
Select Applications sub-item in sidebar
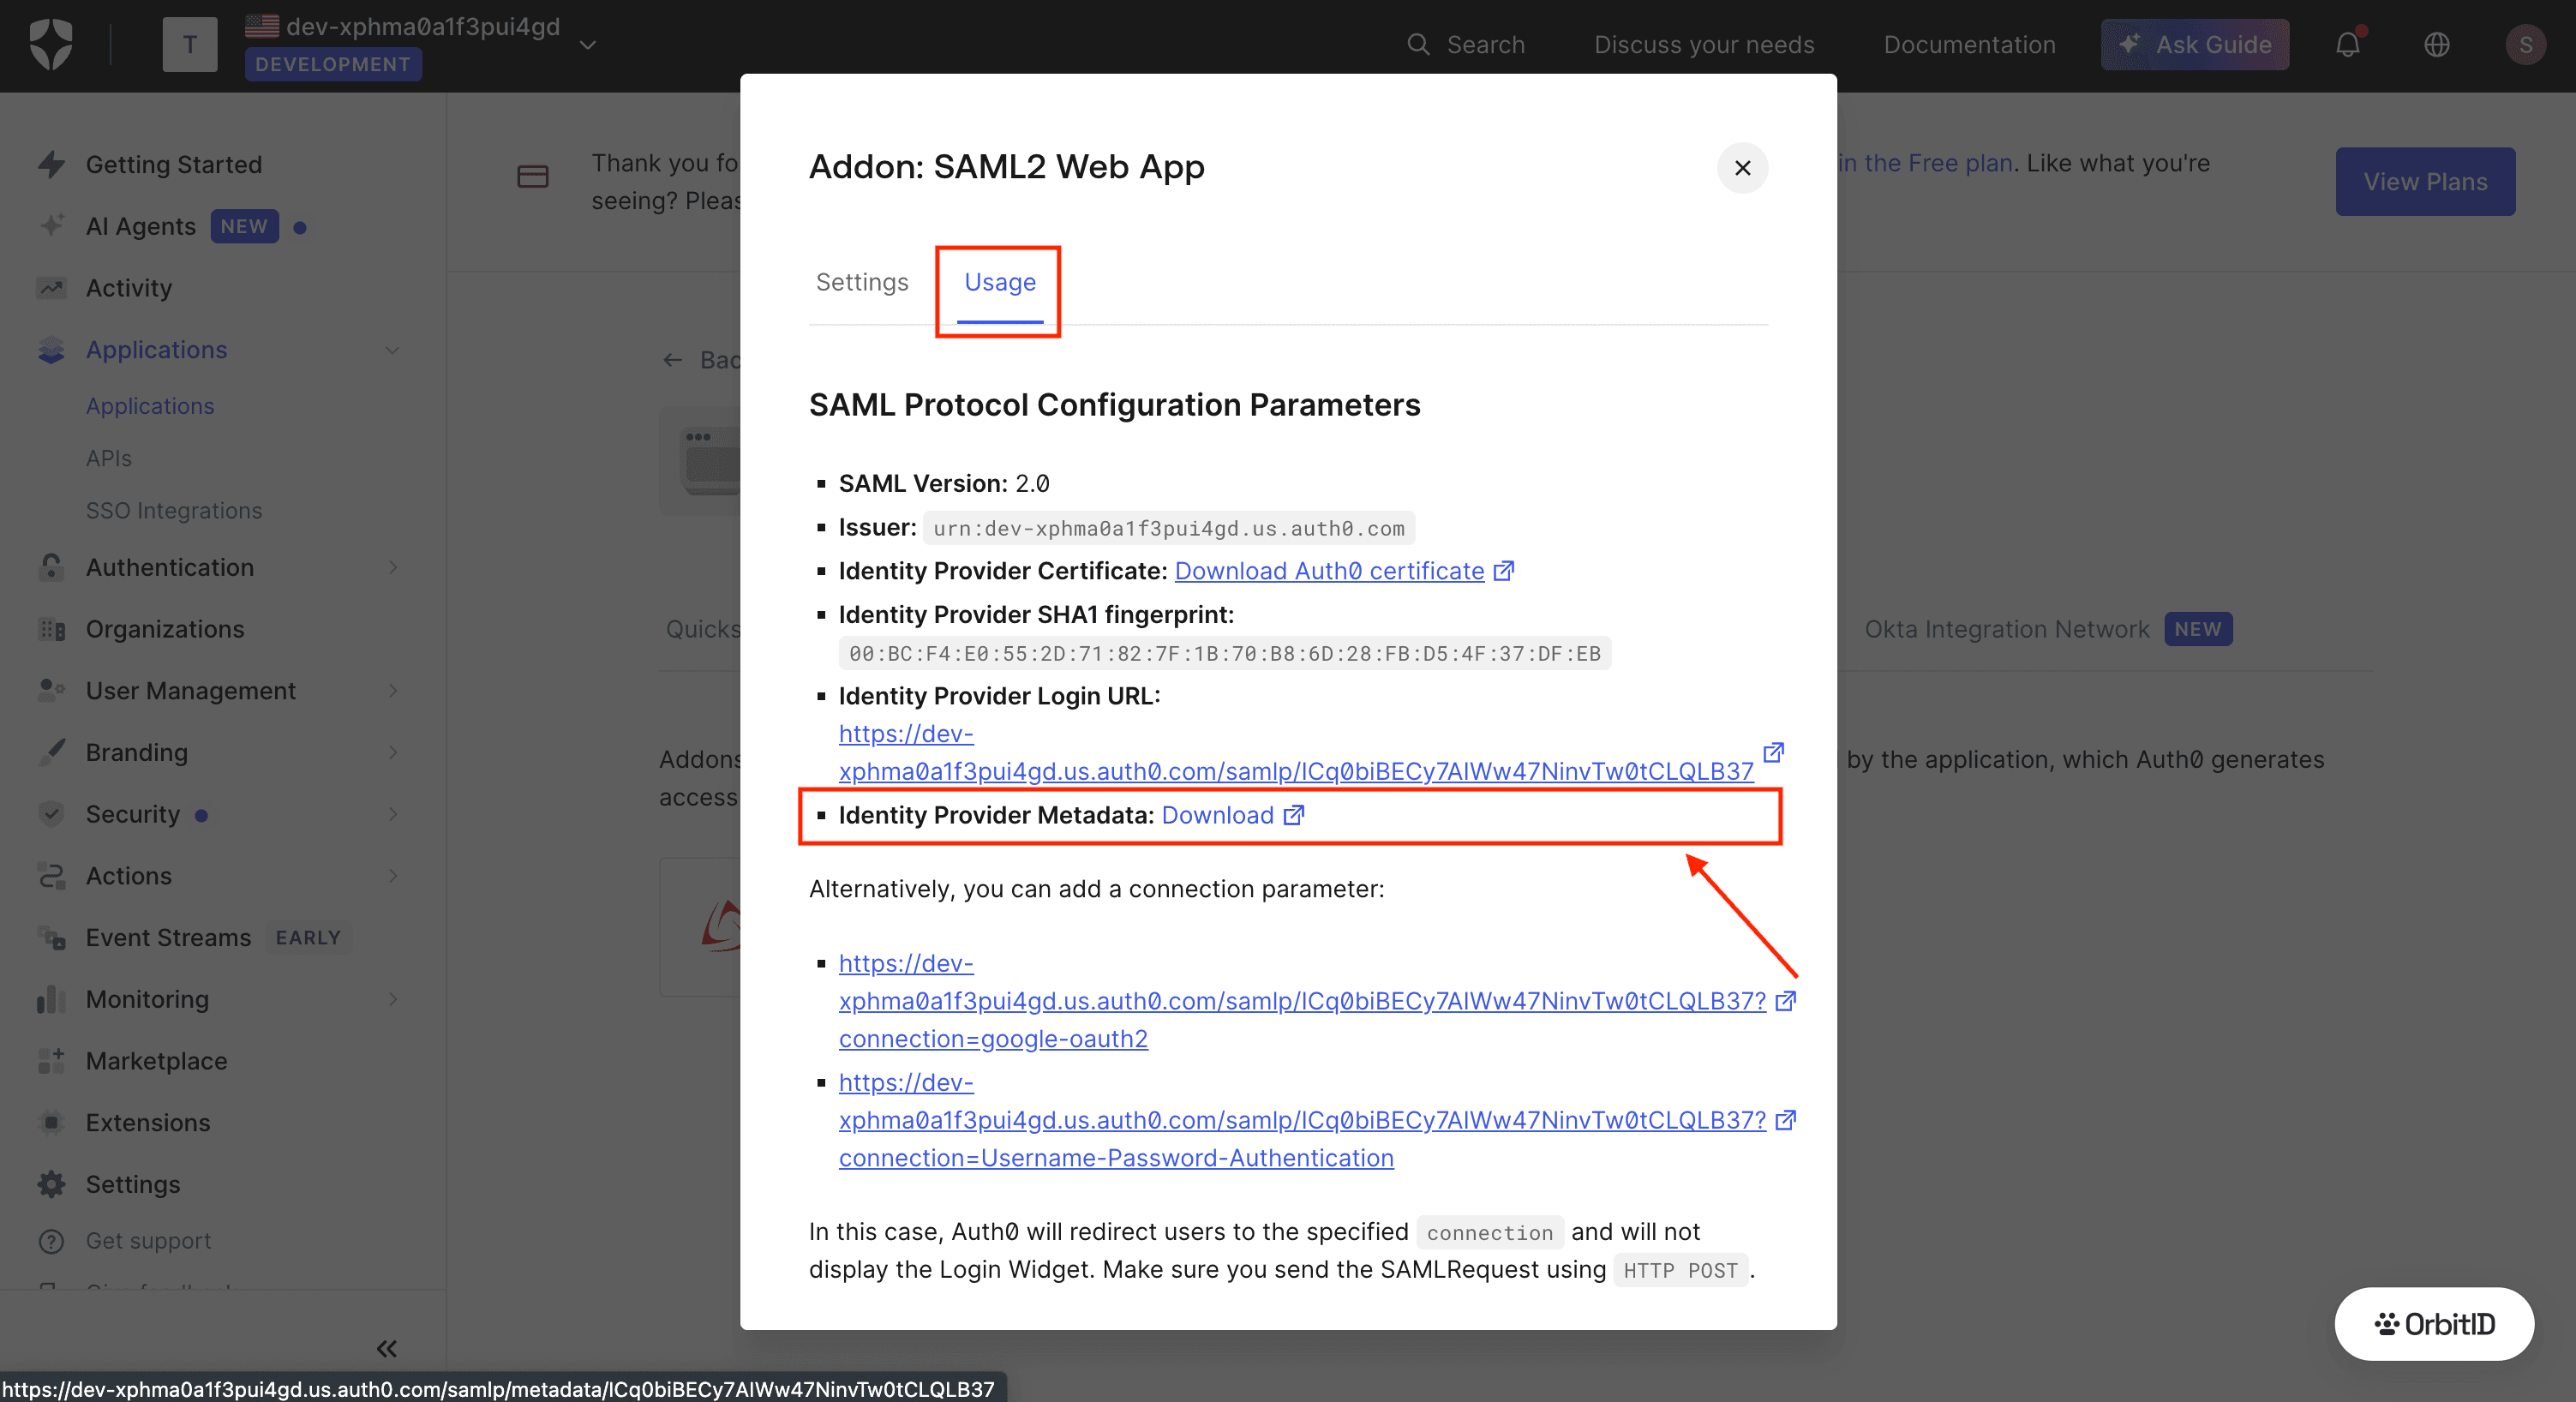150,406
